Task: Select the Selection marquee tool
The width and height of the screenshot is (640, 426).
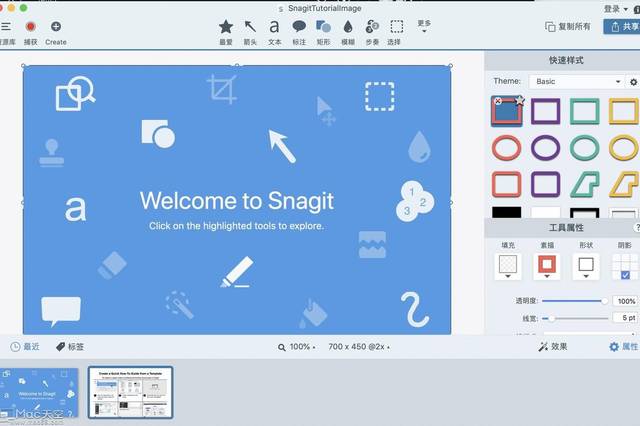Action: pos(396,32)
